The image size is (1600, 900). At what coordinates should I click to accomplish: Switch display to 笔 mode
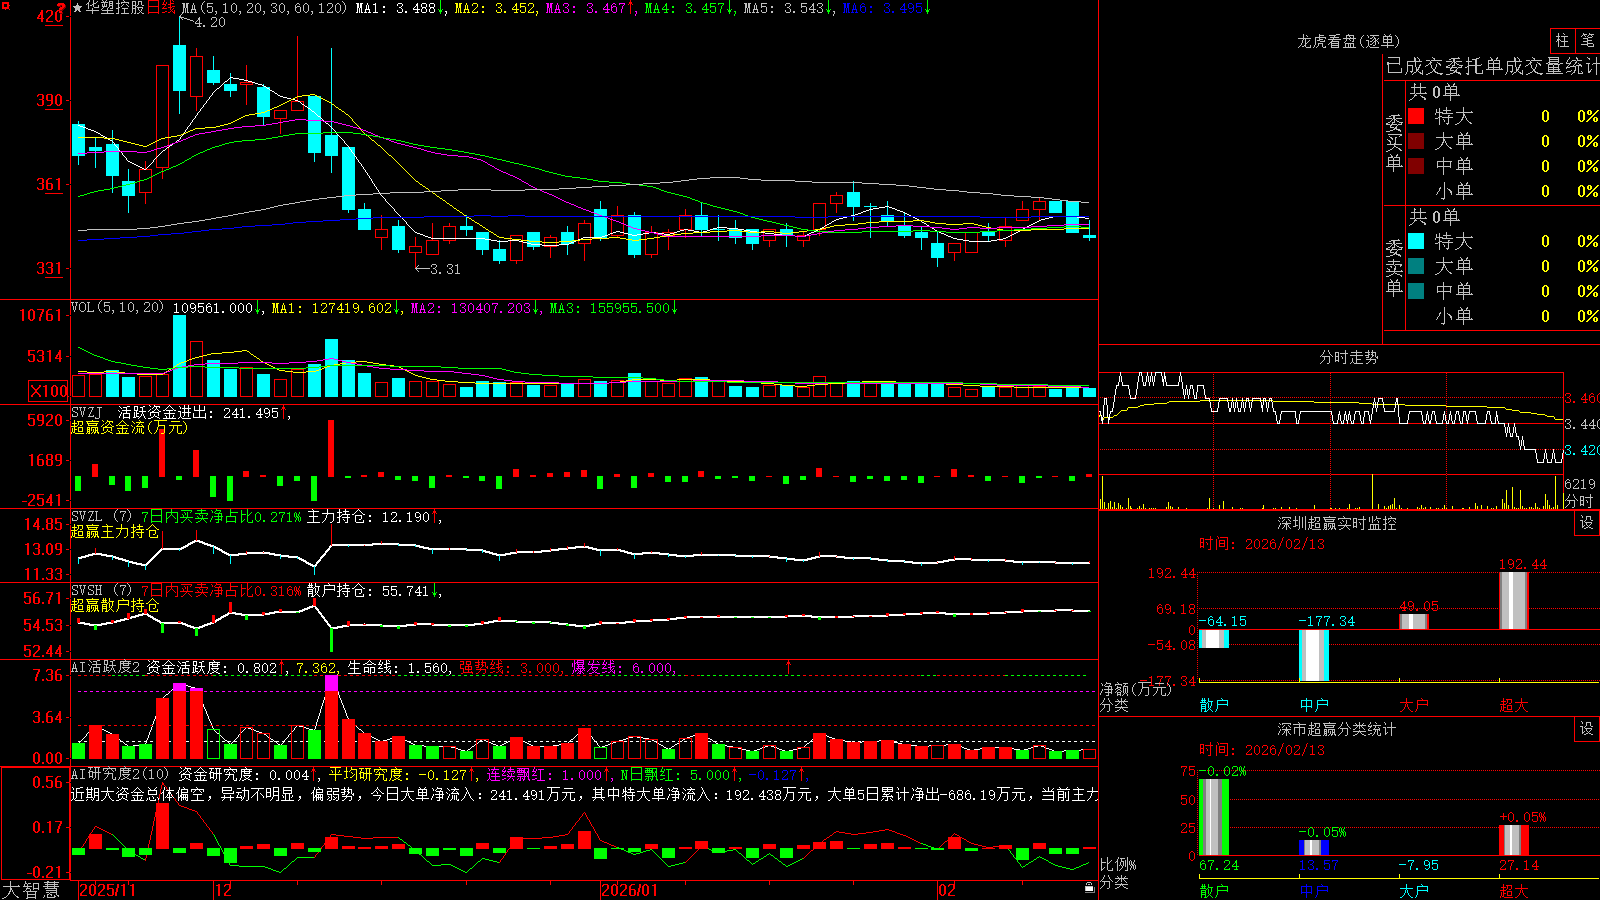point(1587,41)
